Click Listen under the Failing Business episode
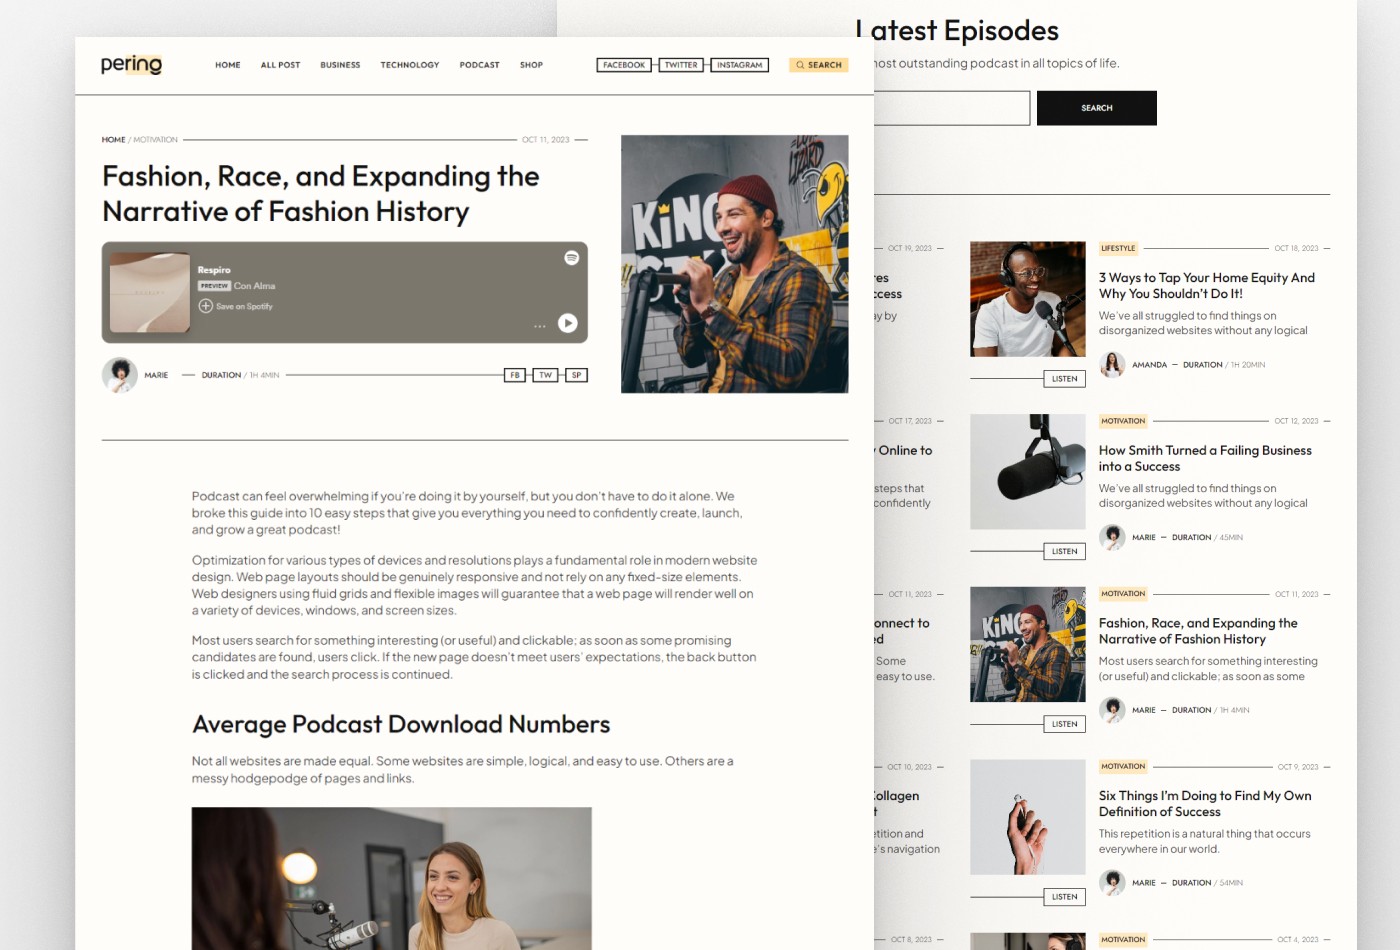The height and width of the screenshot is (950, 1400). pyautogui.click(x=1065, y=552)
